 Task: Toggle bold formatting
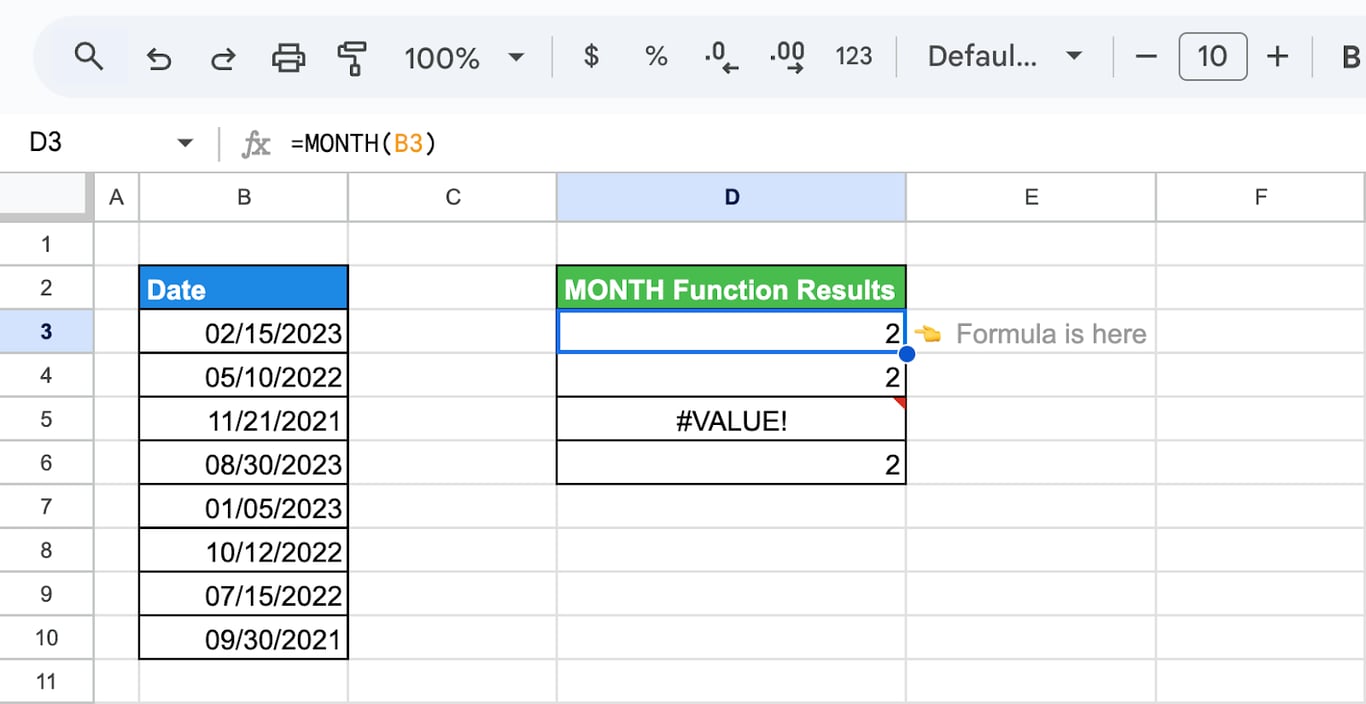pos(1350,57)
